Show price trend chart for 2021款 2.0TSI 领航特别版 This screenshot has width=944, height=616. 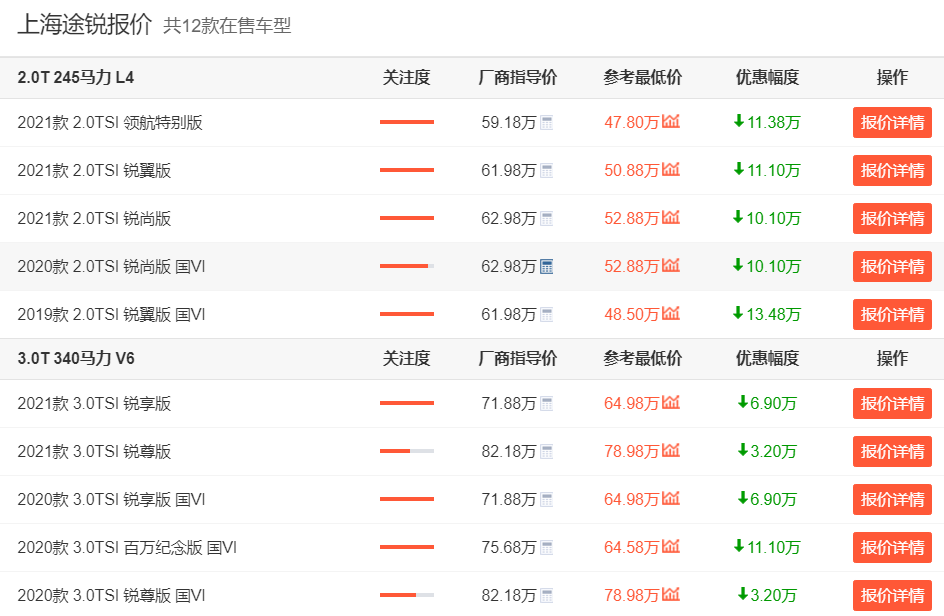pyautogui.click(x=671, y=122)
